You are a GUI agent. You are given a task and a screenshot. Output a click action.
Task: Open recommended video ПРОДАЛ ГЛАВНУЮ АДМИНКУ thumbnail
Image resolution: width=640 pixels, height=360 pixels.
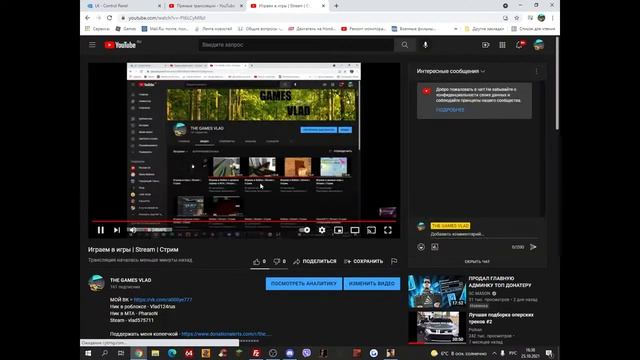[437, 291]
